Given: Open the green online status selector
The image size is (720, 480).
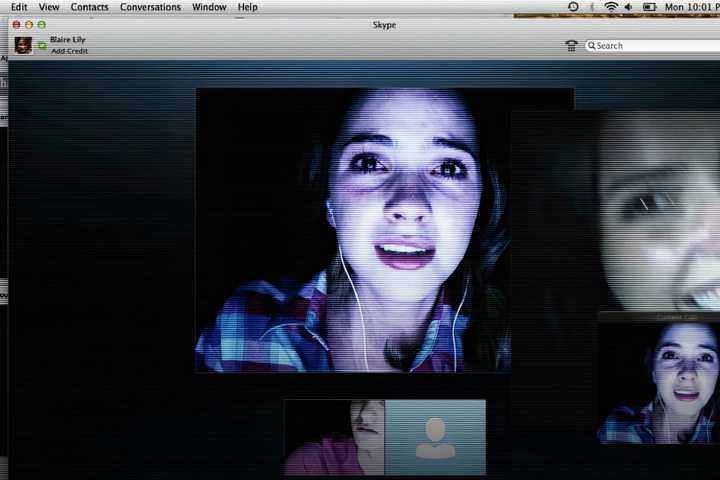Looking at the screenshot, I should [x=42, y=45].
